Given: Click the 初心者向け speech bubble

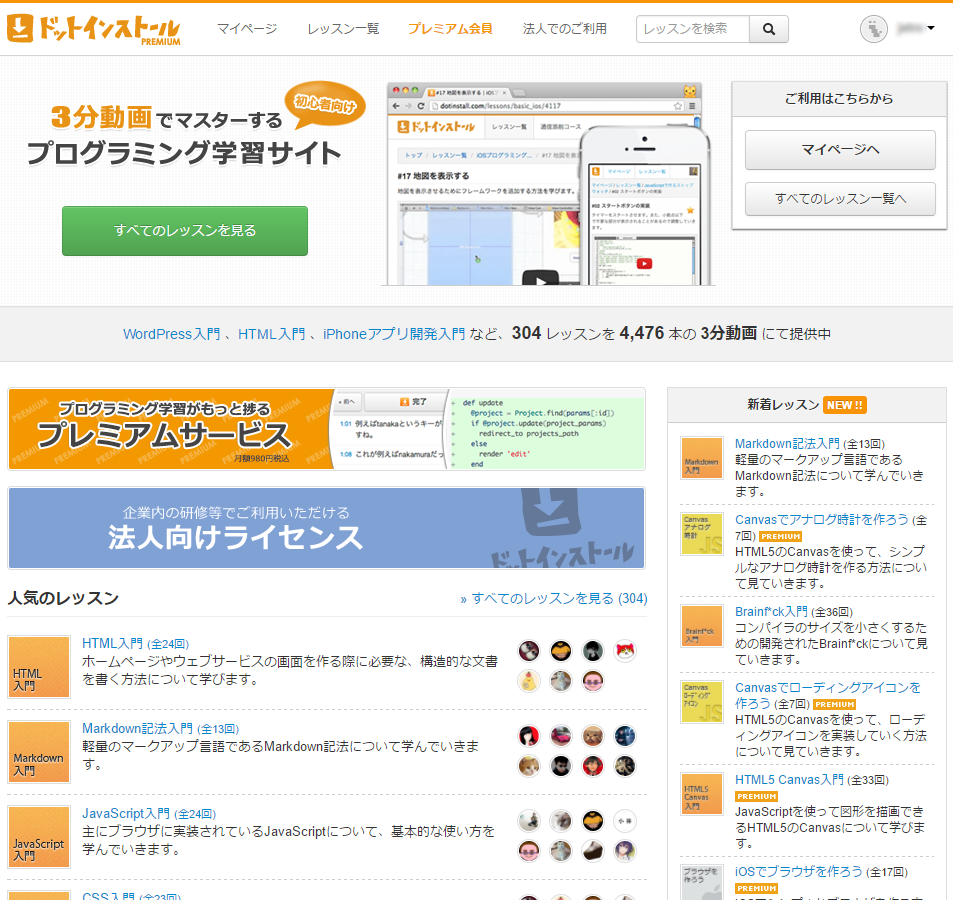Looking at the screenshot, I should [326, 104].
